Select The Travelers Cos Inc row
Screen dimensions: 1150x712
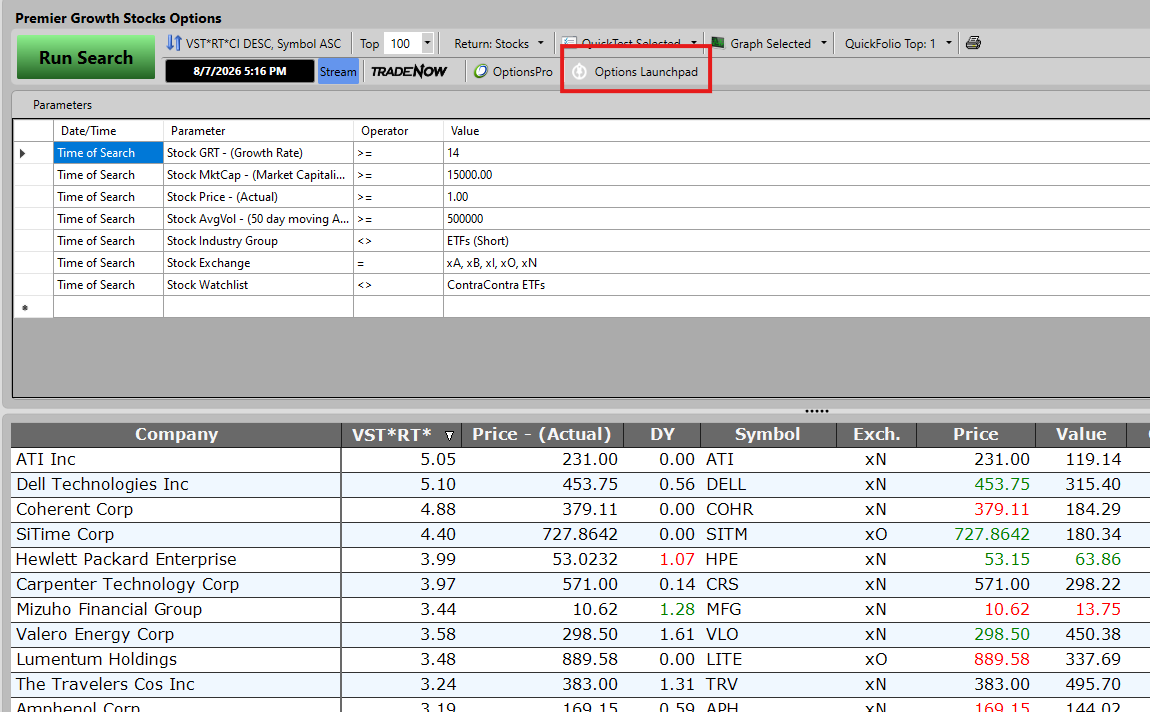pos(580,684)
